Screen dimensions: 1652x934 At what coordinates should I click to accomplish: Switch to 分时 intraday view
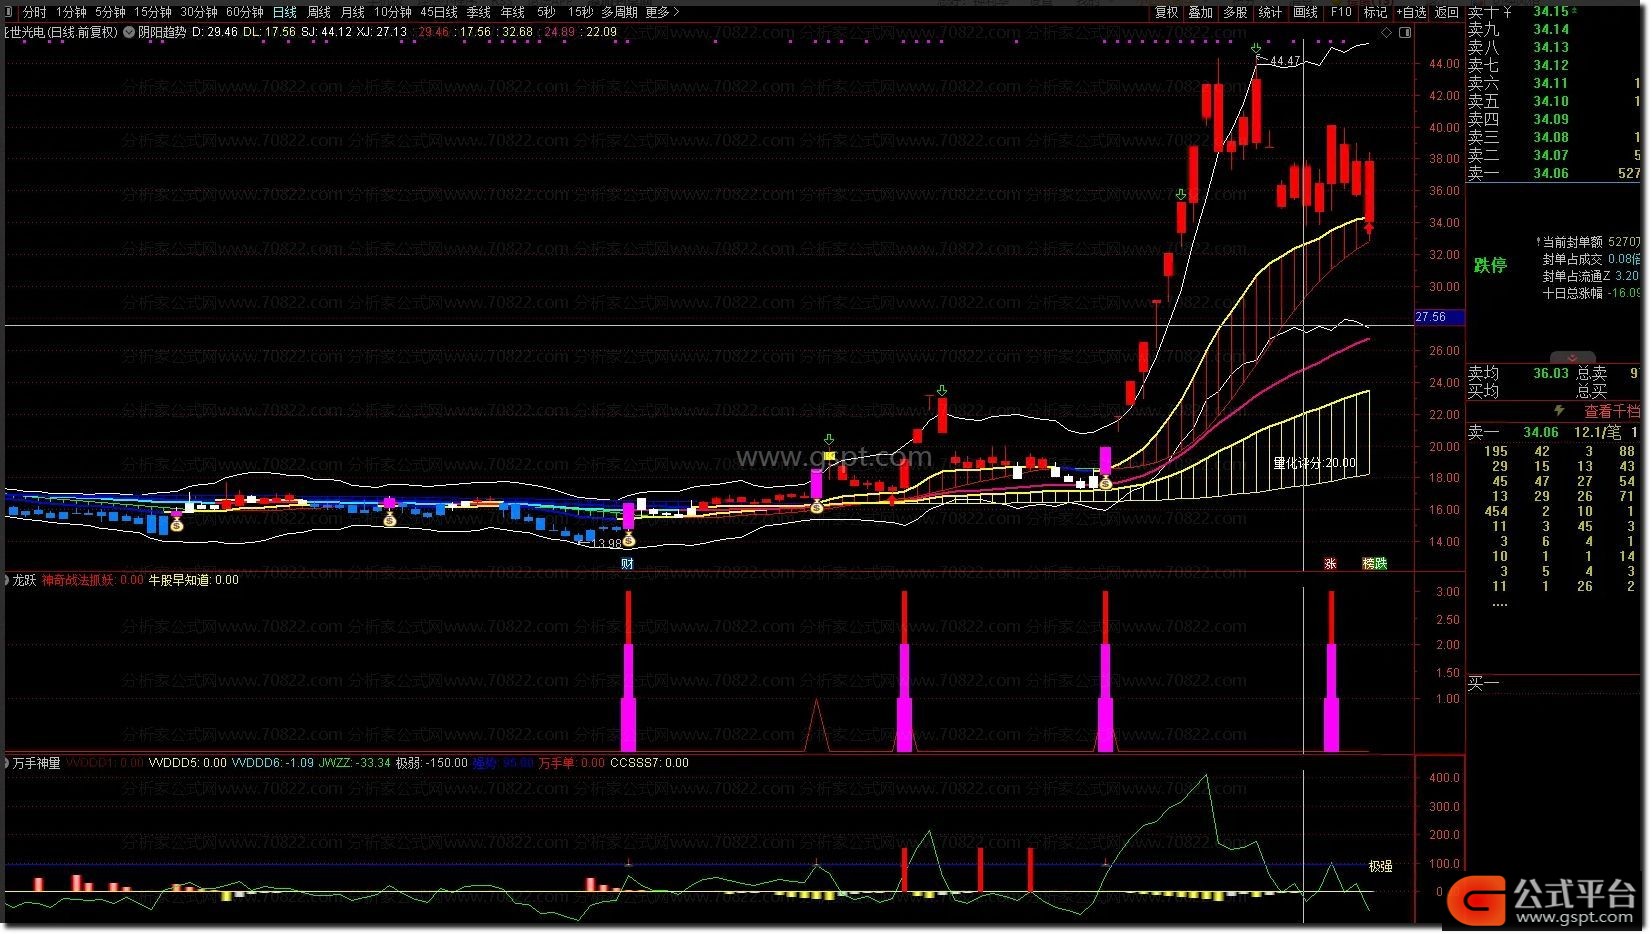coord(34,12)
